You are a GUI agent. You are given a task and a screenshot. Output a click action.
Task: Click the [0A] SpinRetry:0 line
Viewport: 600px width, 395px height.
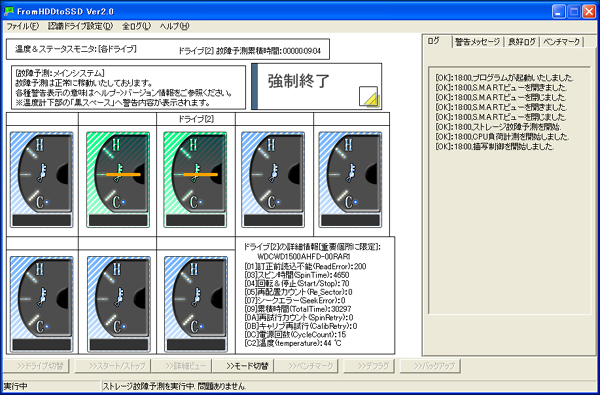(298, 317)
